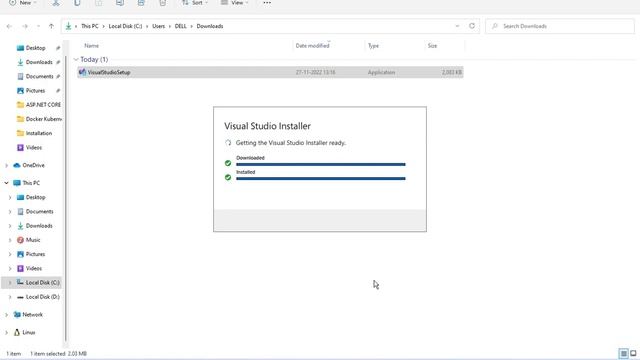Expand Videos under This PC
This screenshot has height=360, width=640.
(x=10, y=269)
